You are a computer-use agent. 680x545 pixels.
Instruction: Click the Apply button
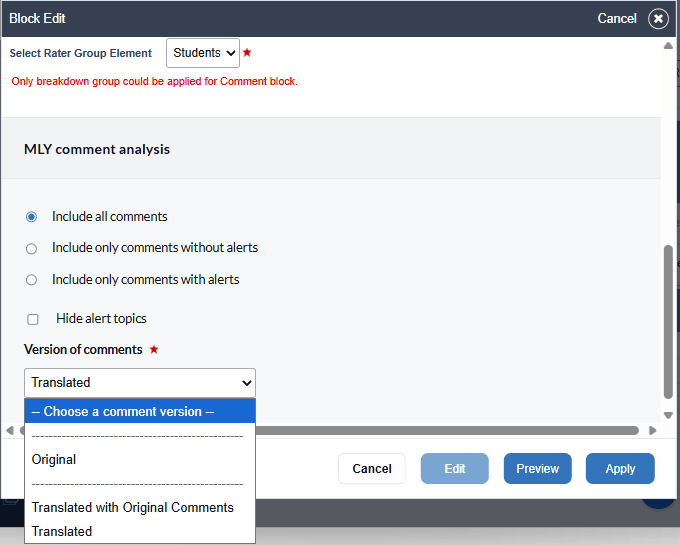coord(620,469)
